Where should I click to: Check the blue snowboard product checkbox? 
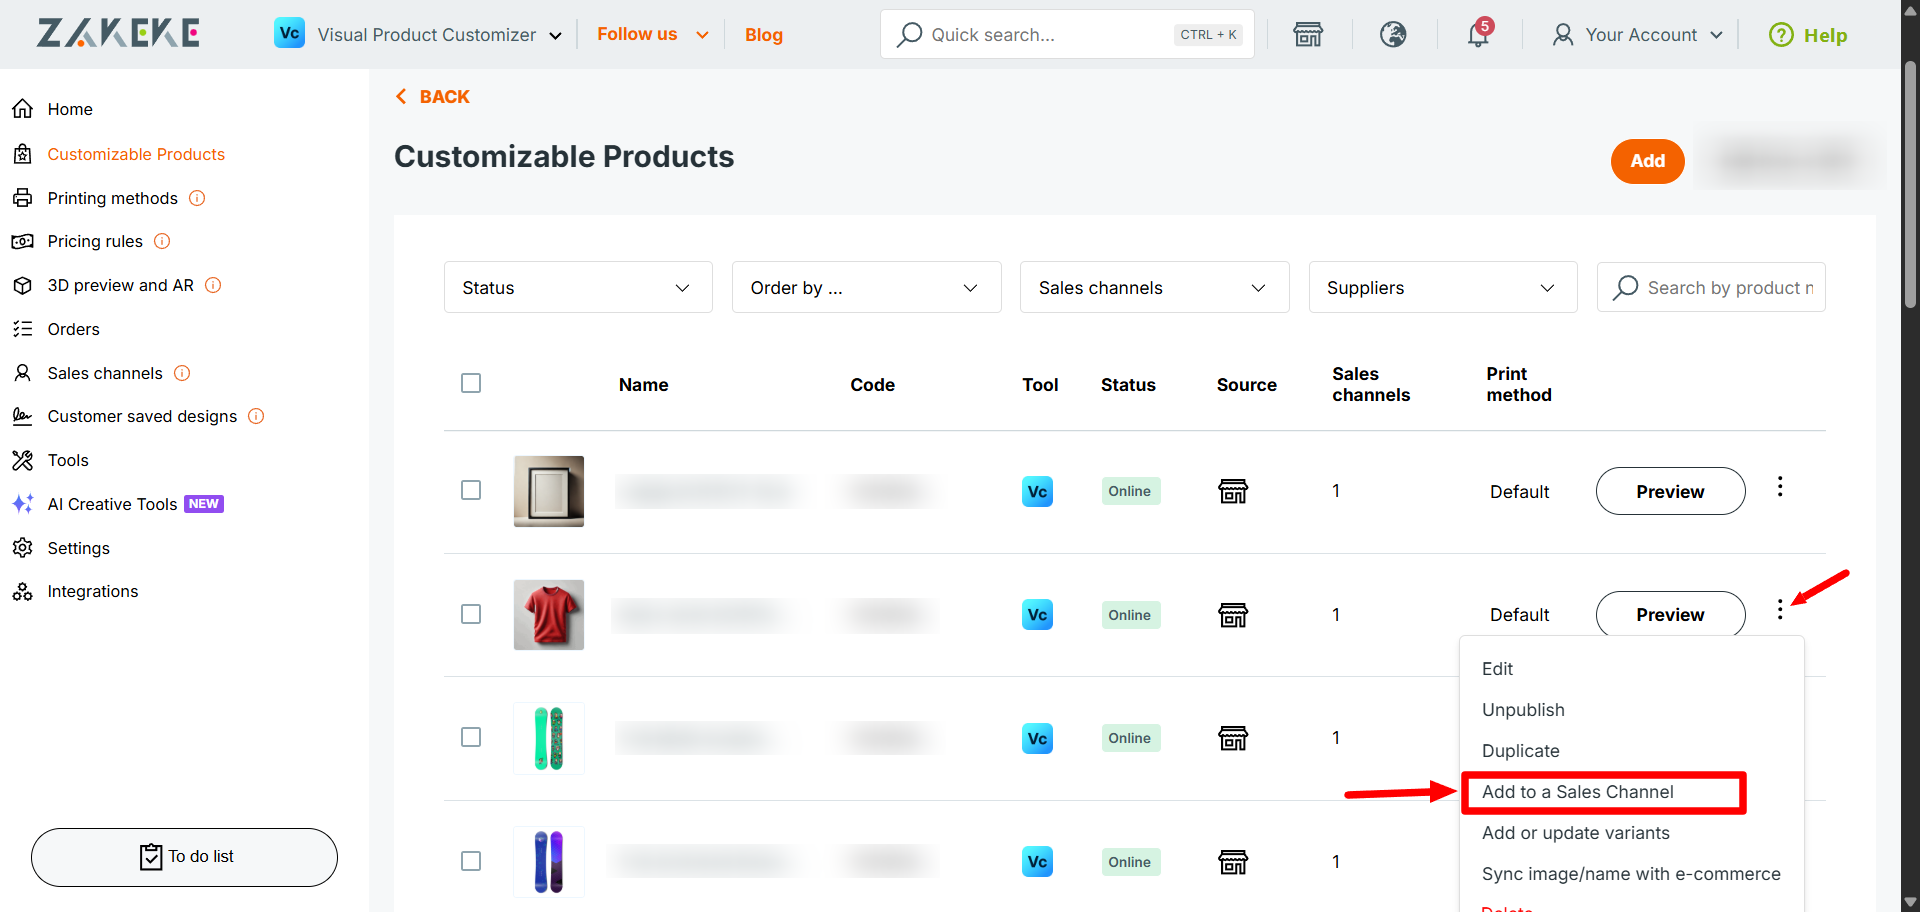coord(471,861)
